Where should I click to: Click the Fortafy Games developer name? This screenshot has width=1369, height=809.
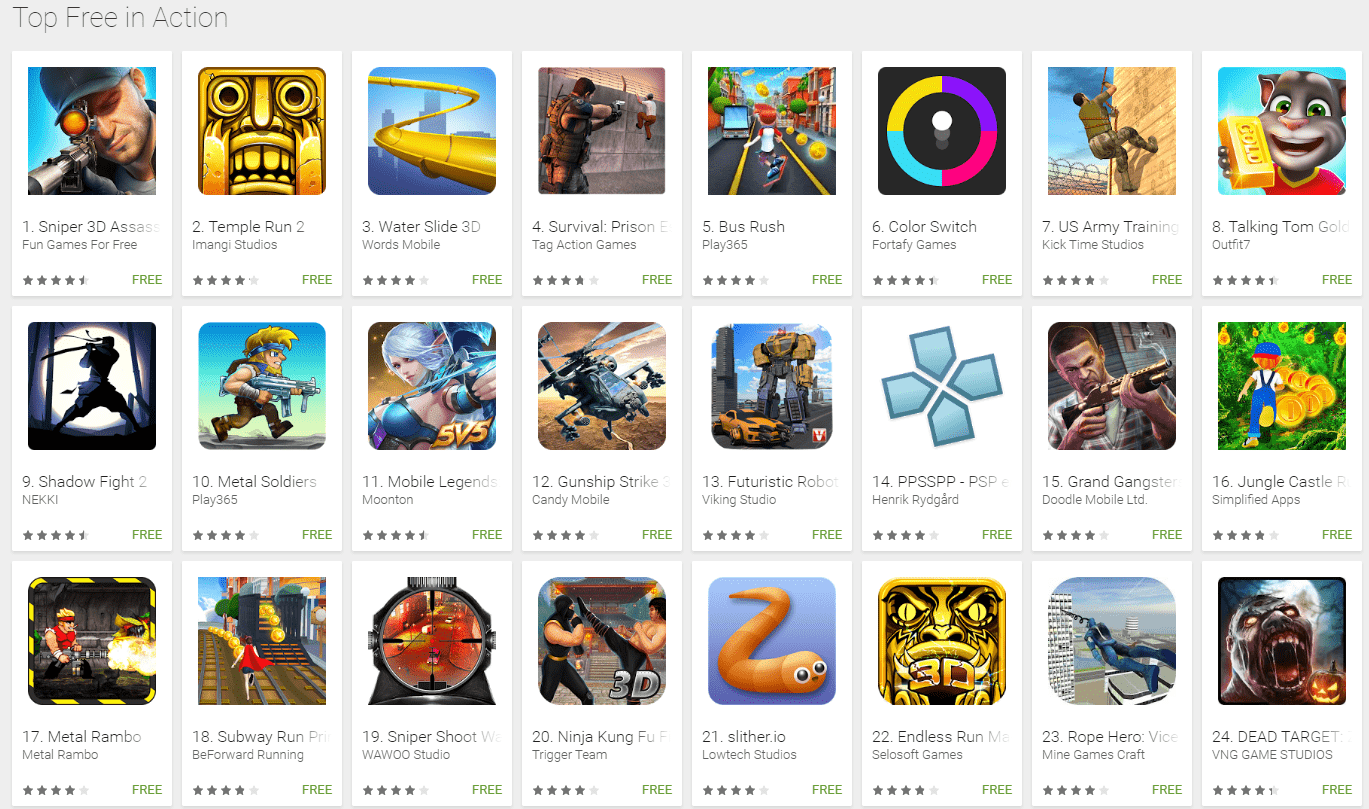[x=914, y=245]
